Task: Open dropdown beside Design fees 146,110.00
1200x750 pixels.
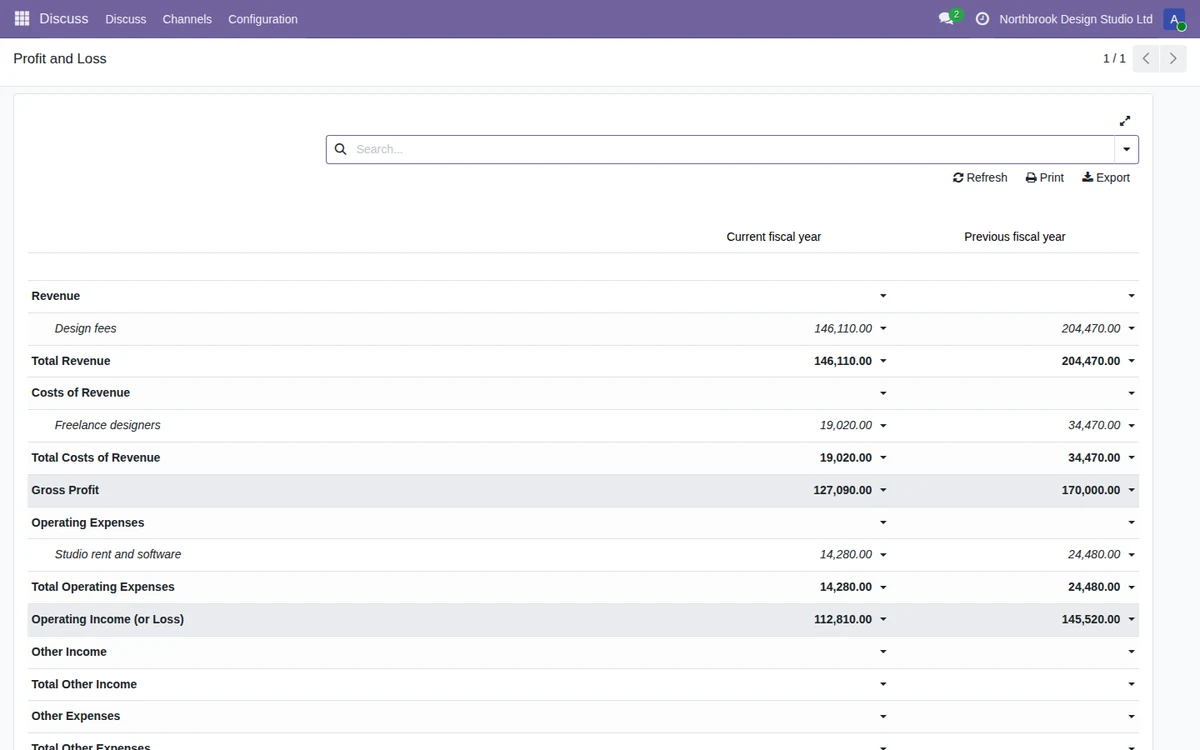Action: (883, 328)
